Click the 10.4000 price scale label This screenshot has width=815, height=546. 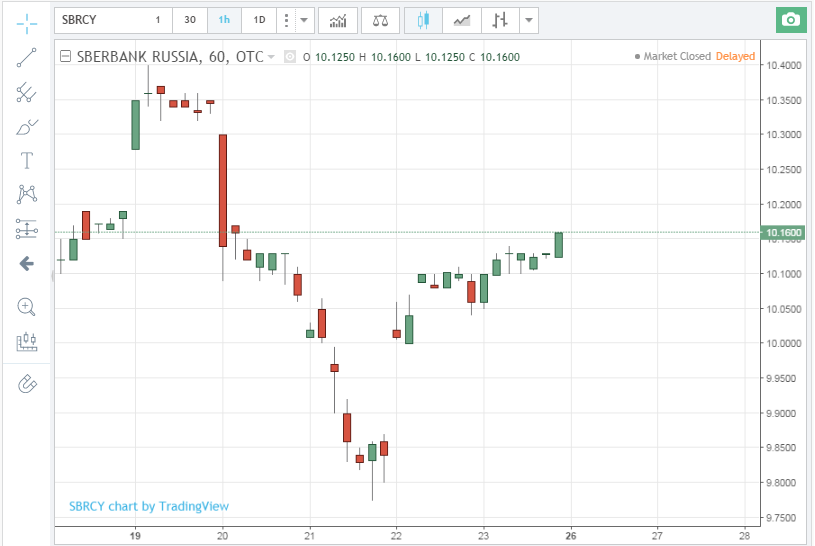[x=784, y=65]
